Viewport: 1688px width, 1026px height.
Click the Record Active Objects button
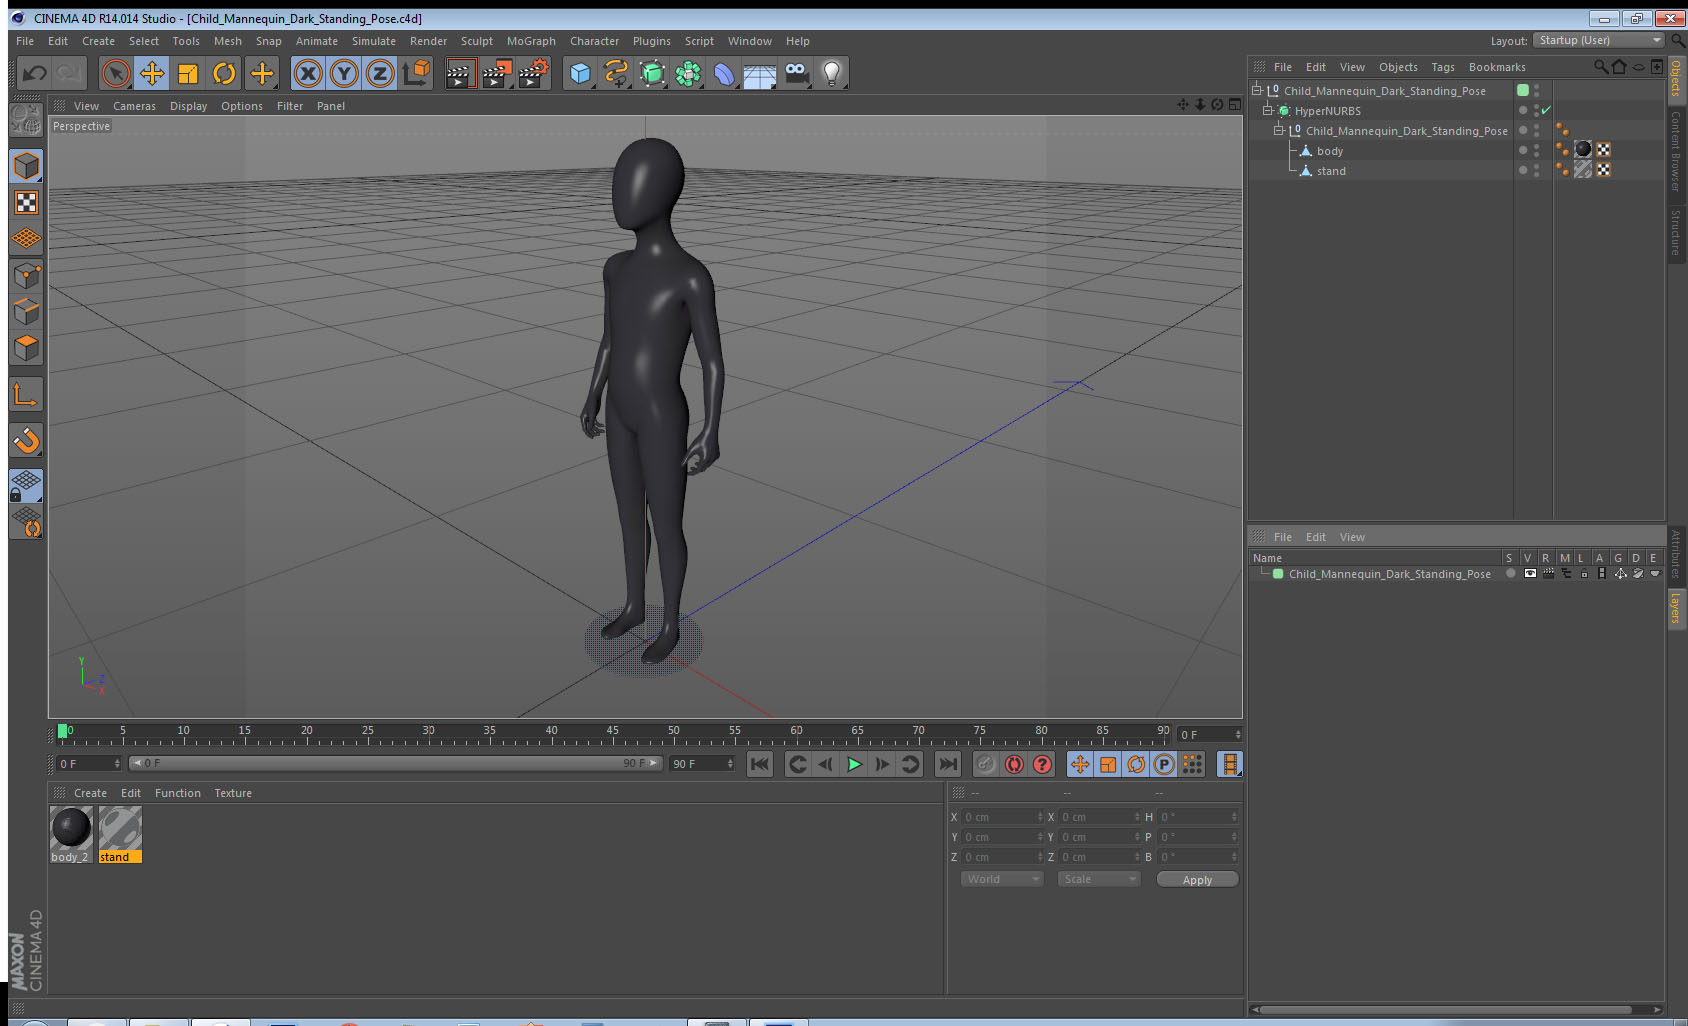pyautogui.click(x=986, y=764)
